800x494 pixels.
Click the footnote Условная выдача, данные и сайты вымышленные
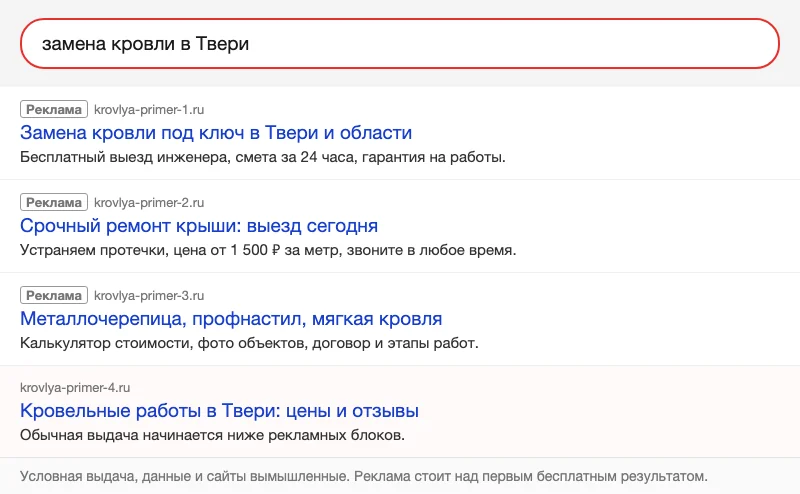coord(364,476)
